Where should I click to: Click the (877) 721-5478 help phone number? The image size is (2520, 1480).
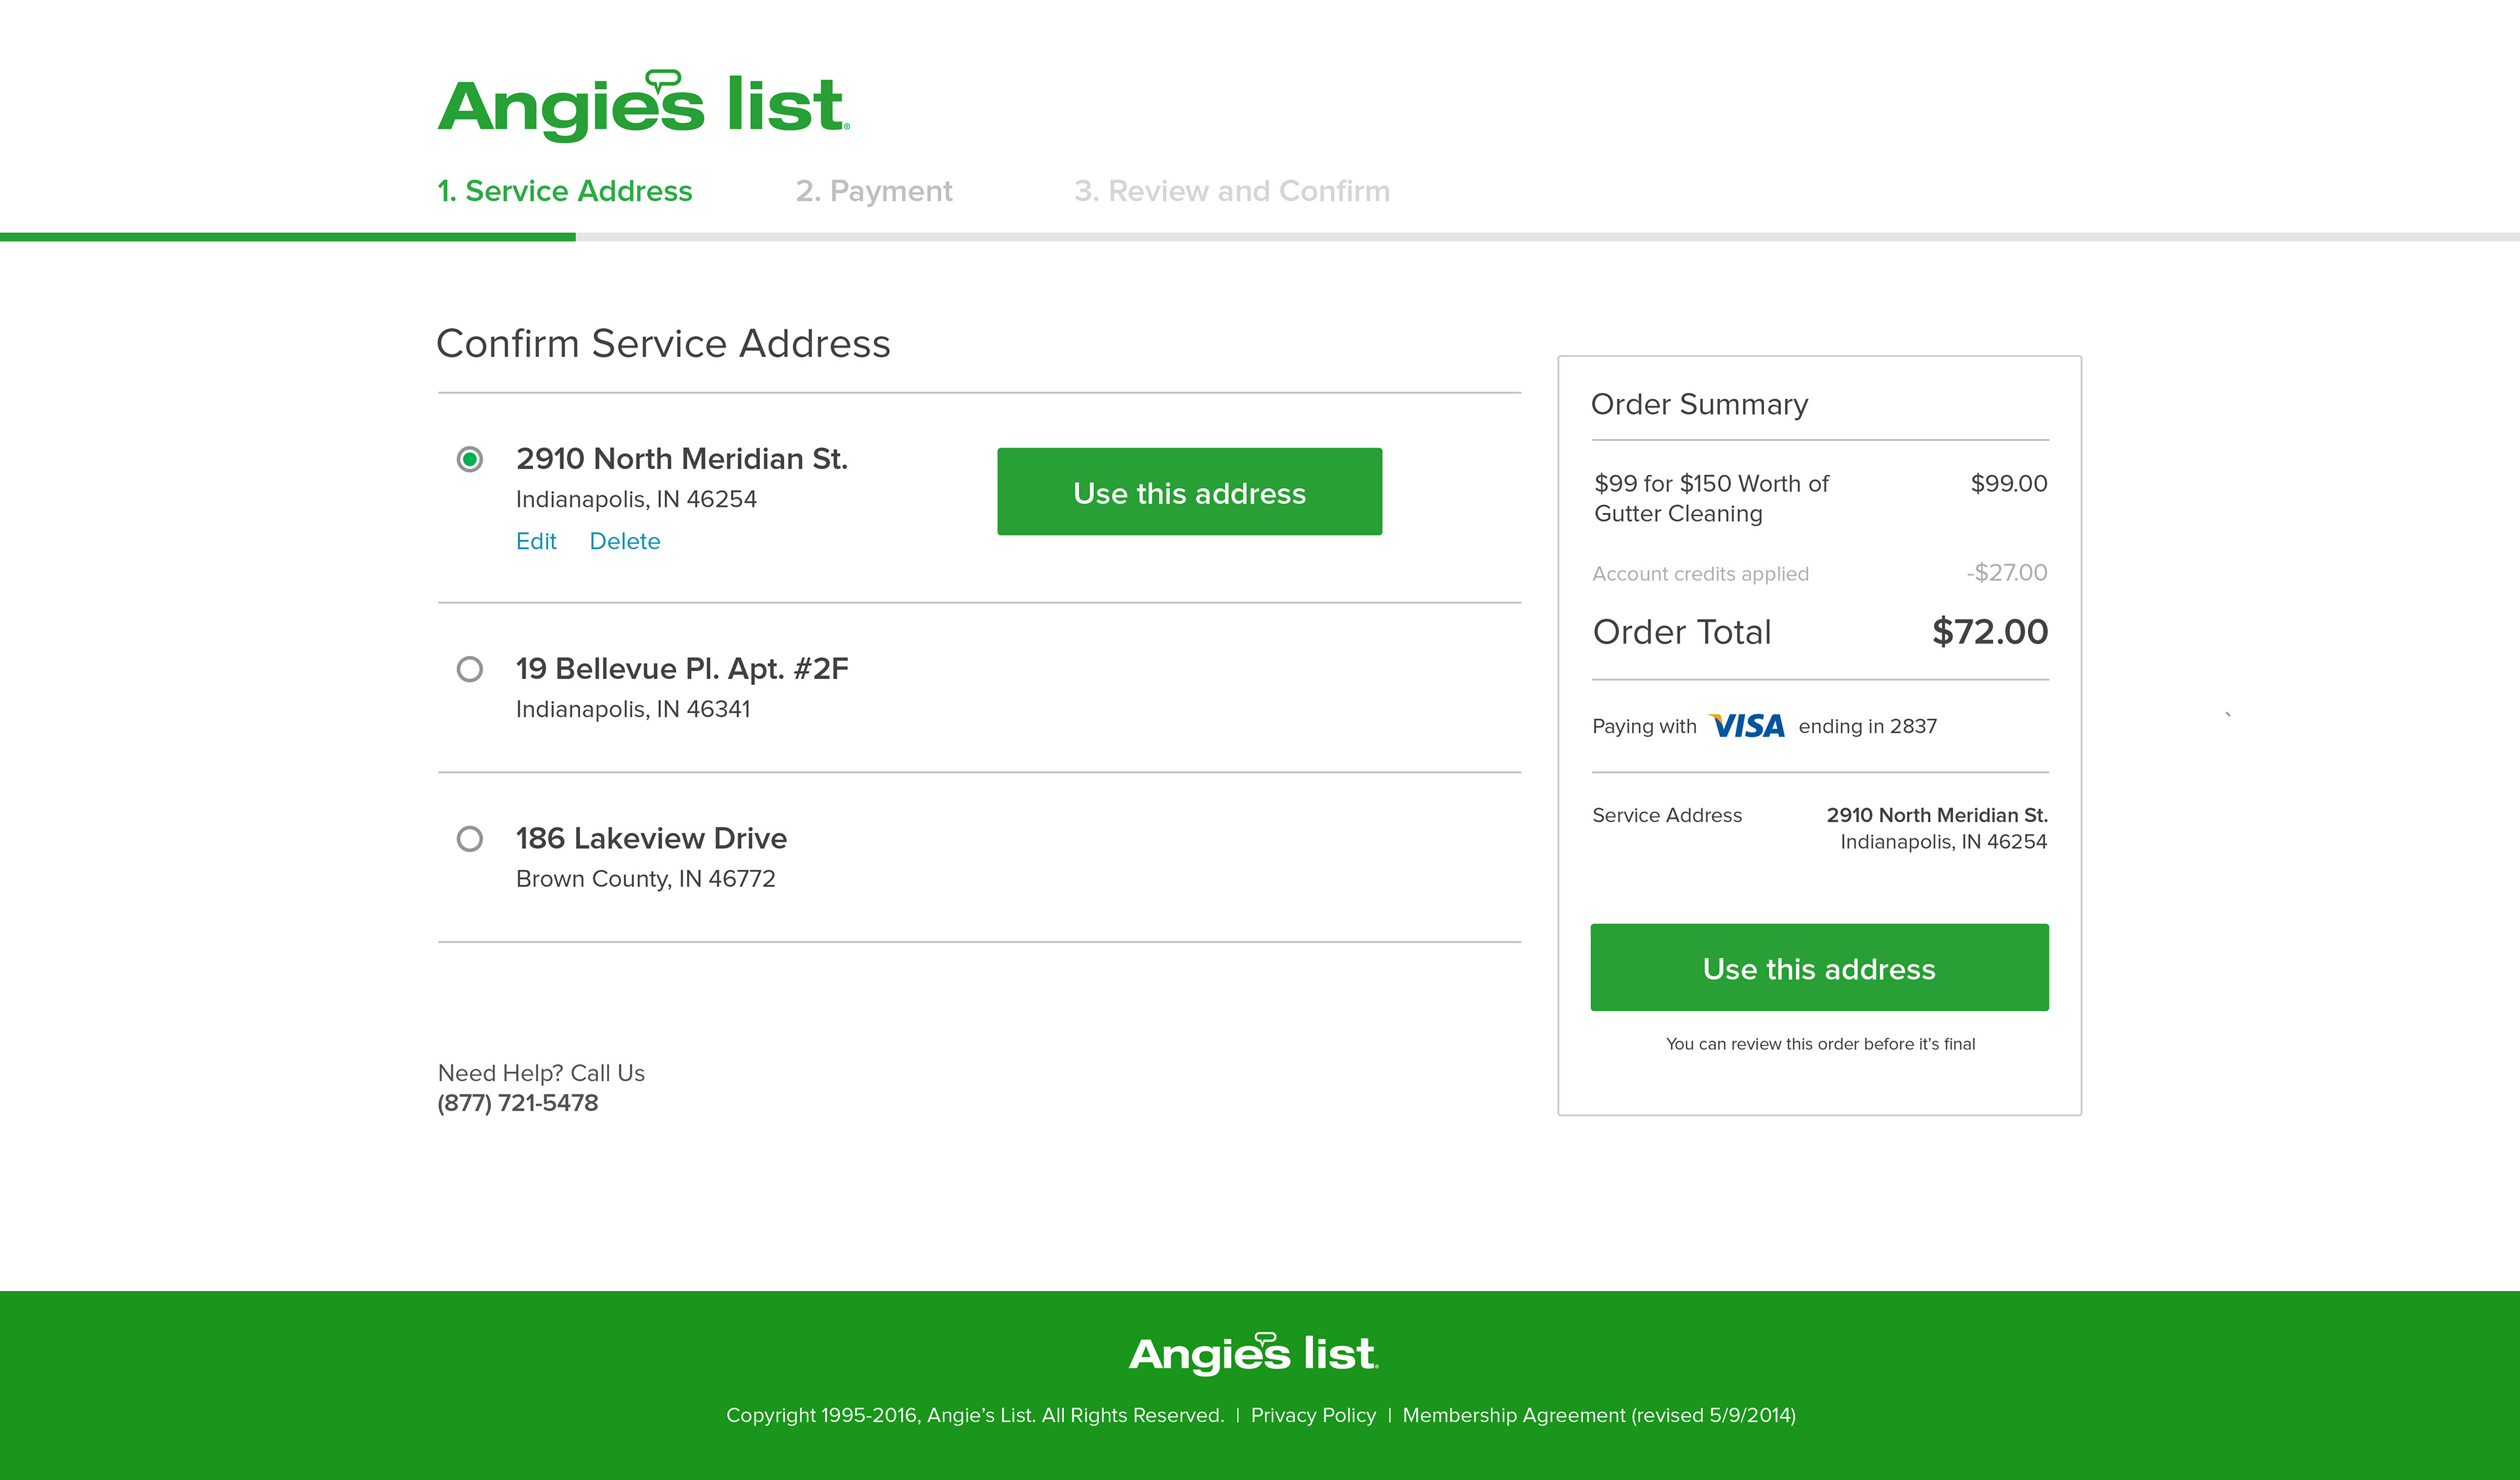[x=518, y=1103]
